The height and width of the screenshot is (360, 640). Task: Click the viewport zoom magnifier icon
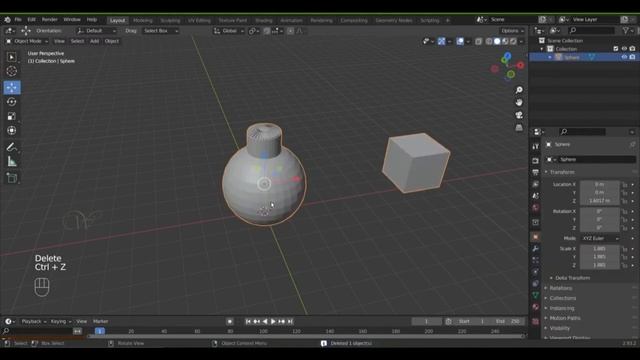519,90
